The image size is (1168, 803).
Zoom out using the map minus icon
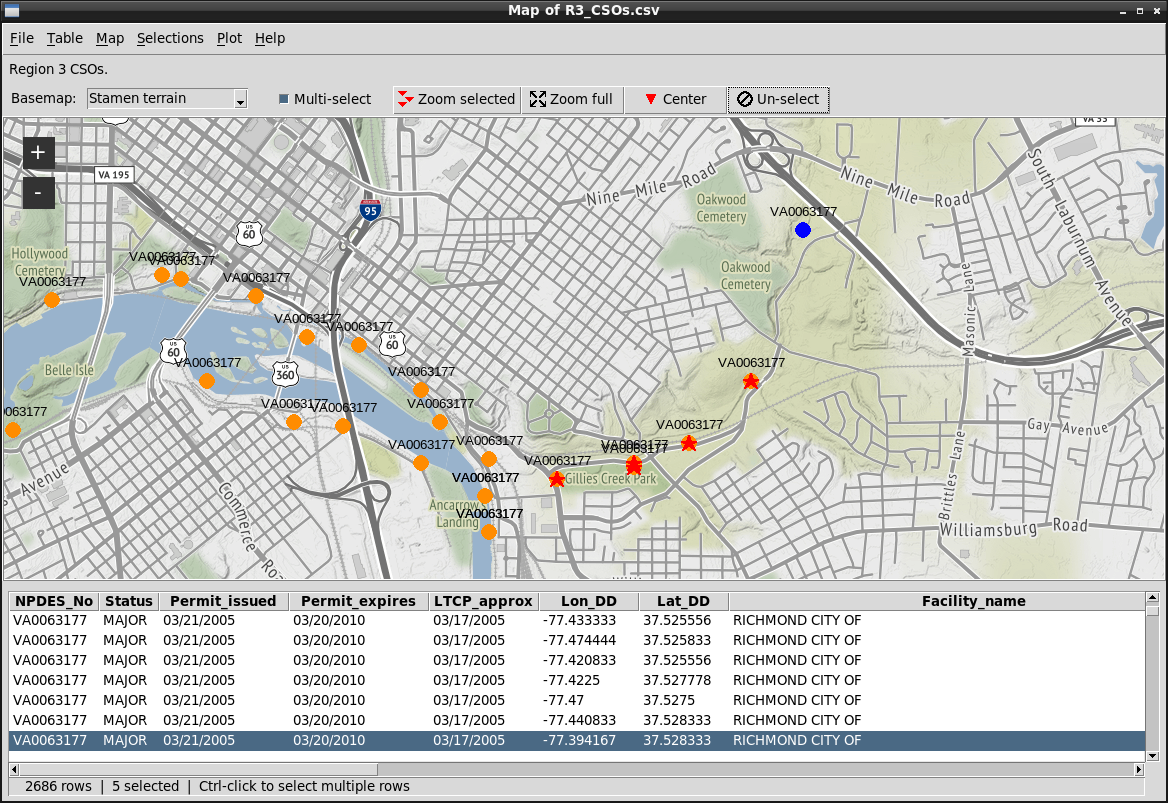(x=38, y=193)
